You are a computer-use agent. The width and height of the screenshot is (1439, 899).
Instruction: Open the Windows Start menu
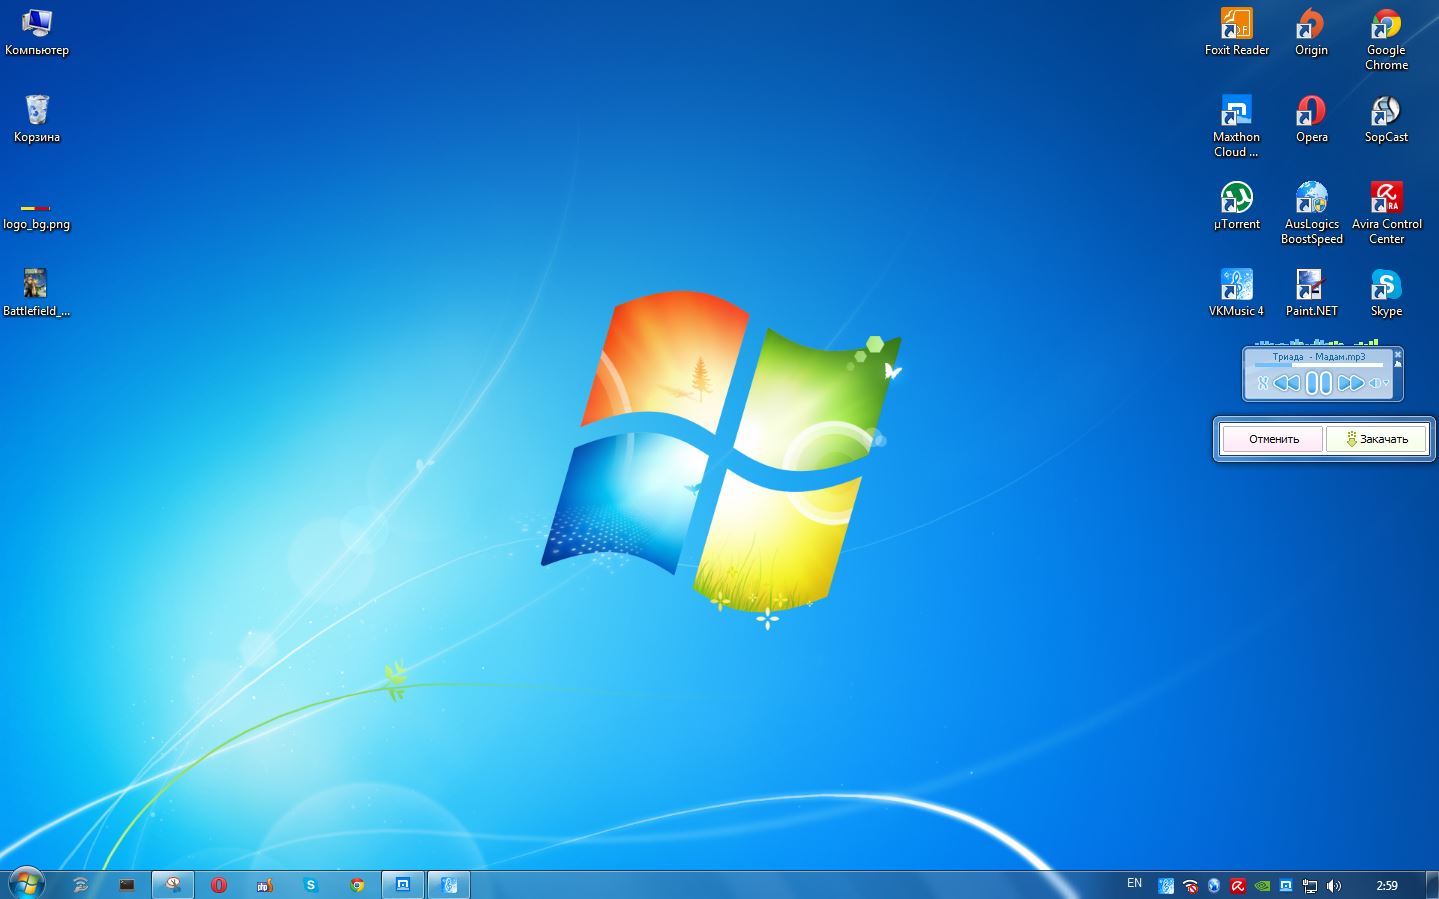tap(26, 884)
